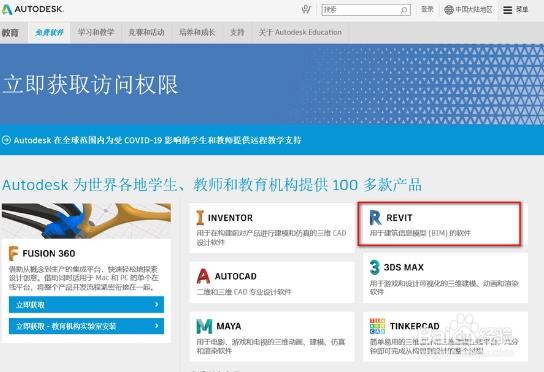Click the globe region icon
The width and height of the screenshot is (544, 372).
(449, 10)
